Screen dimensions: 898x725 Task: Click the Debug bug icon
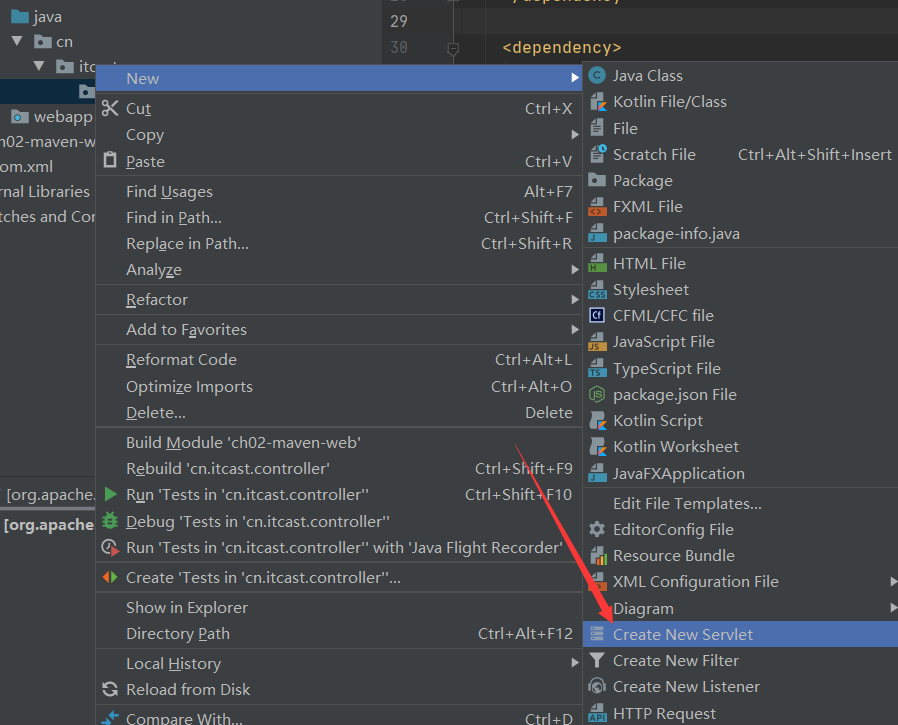tap(110, 521)
